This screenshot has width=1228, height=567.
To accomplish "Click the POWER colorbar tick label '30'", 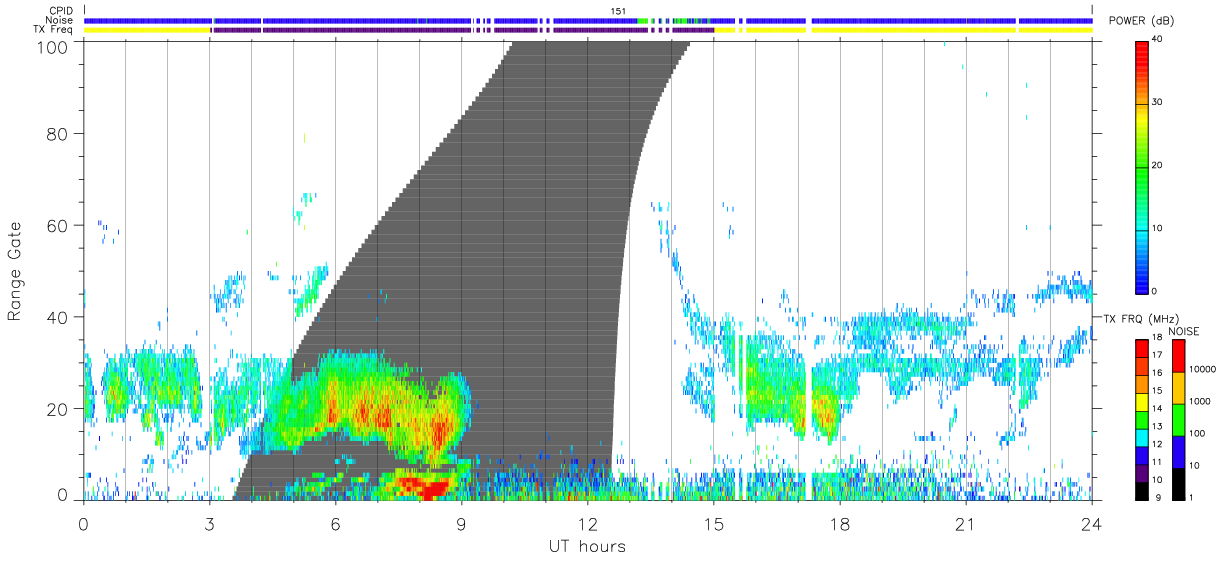I will point(1159,102).
